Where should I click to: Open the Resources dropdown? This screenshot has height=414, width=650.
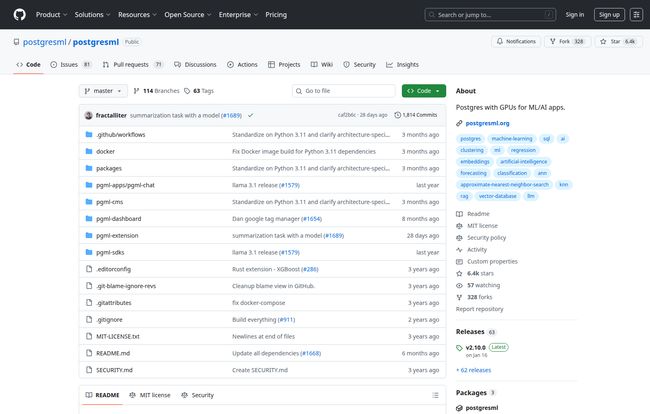(x=137, y=15)
